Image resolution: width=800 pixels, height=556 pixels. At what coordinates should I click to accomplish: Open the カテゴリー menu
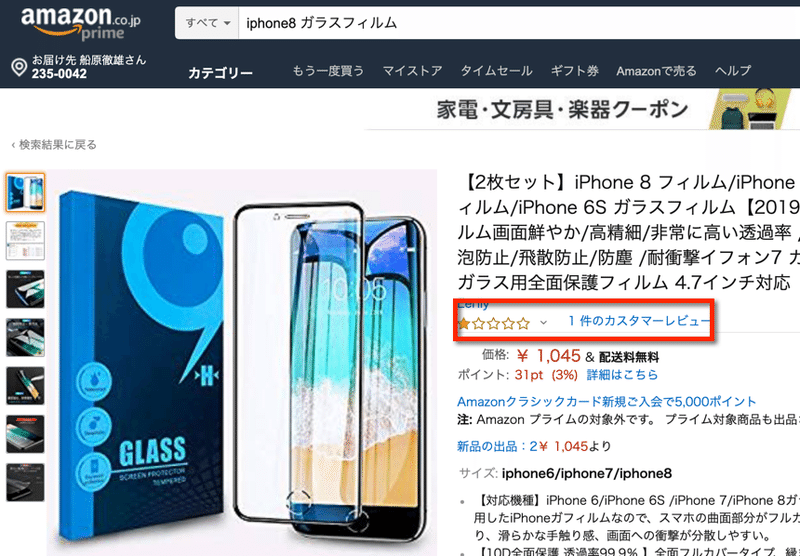pos(220,73)
